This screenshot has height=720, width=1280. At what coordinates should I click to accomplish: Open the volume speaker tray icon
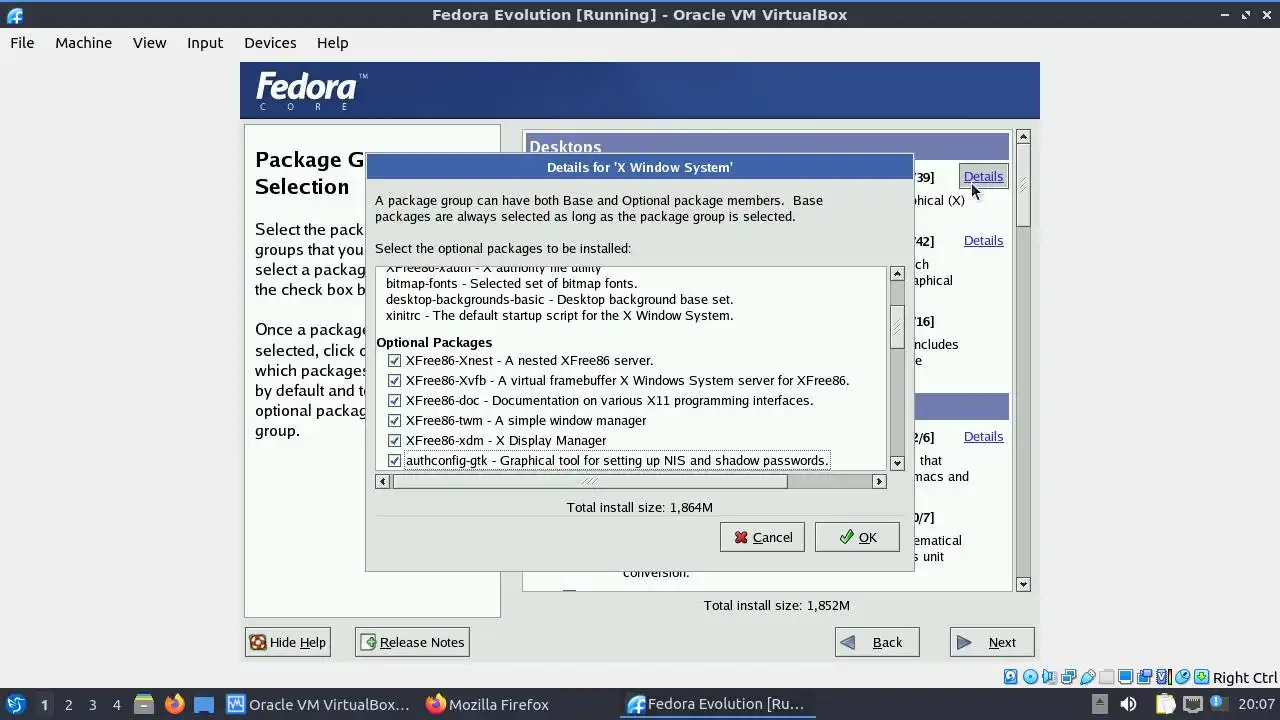pos(1128,704)
